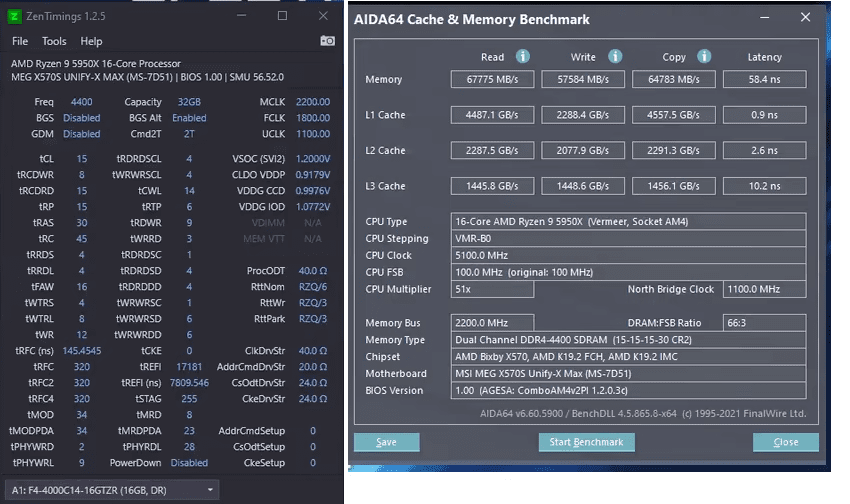The width and height of the screenshot is (850, 504).
Task: Click the UCLK value 1100.00
Action: click(313, 134)
